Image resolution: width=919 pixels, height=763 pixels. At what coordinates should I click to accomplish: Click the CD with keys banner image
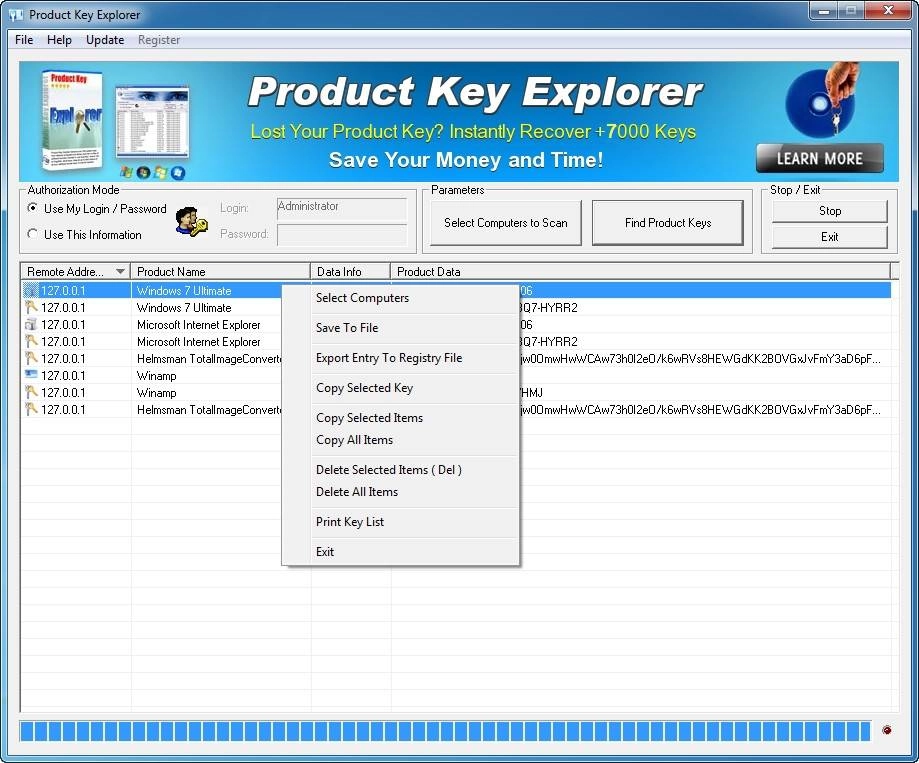pos(823,100)
